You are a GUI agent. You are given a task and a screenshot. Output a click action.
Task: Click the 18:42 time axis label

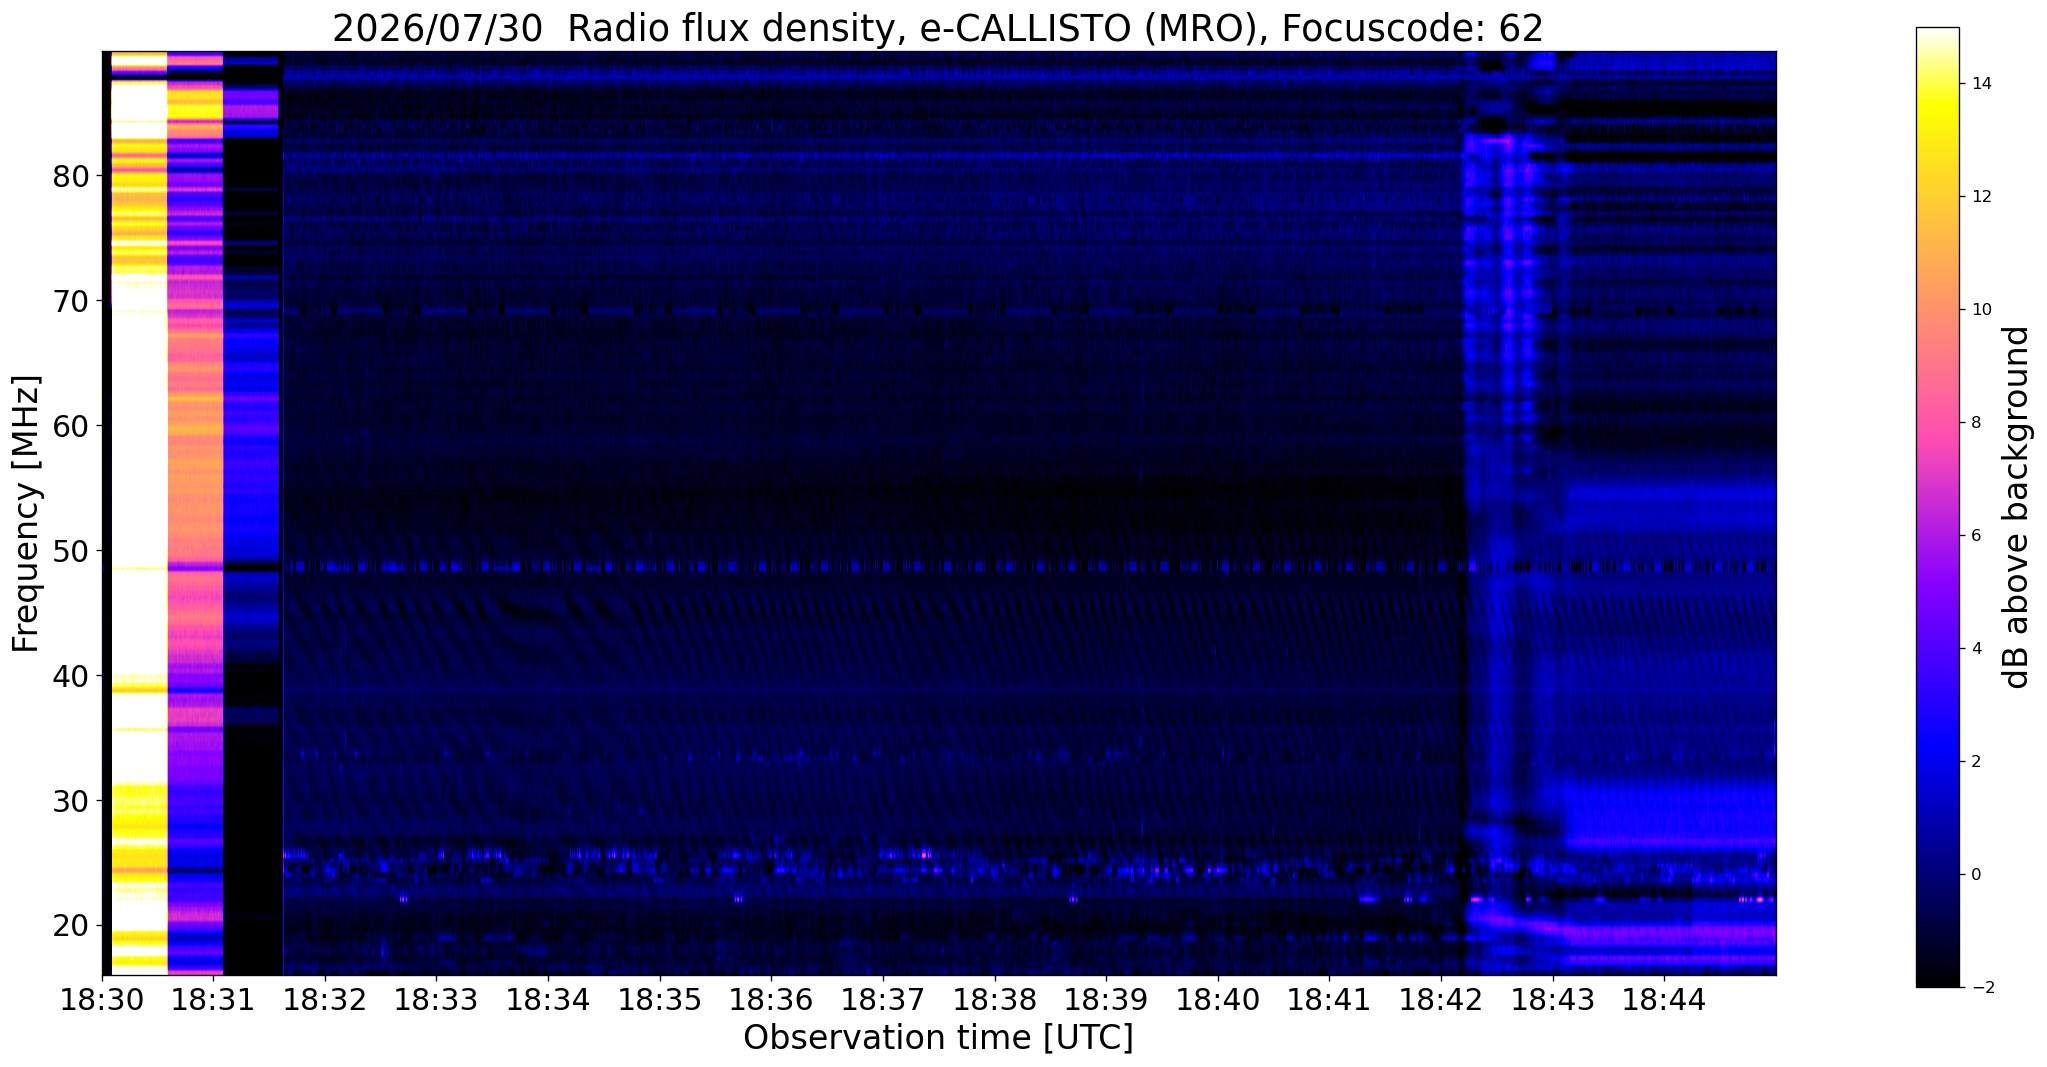coord(1441,1000)
